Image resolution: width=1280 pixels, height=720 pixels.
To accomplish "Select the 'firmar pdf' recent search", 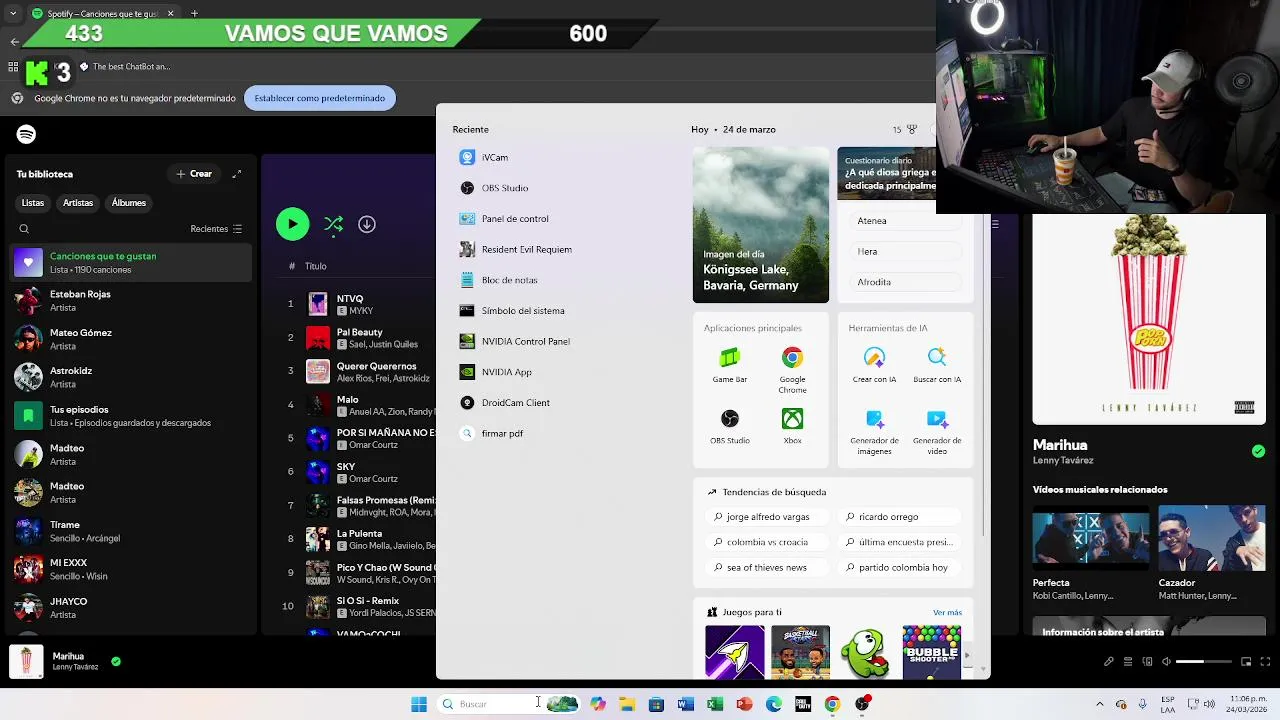I will click(492, 433).
